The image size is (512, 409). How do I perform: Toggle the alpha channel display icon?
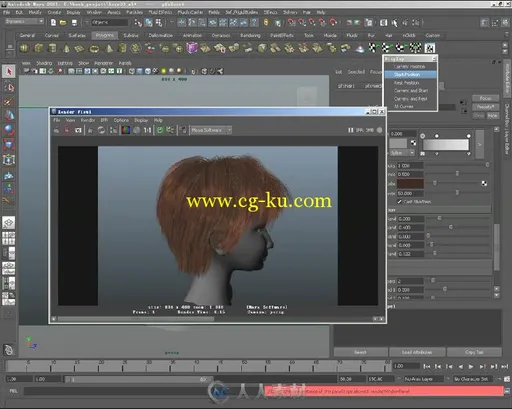click(136, 130)
